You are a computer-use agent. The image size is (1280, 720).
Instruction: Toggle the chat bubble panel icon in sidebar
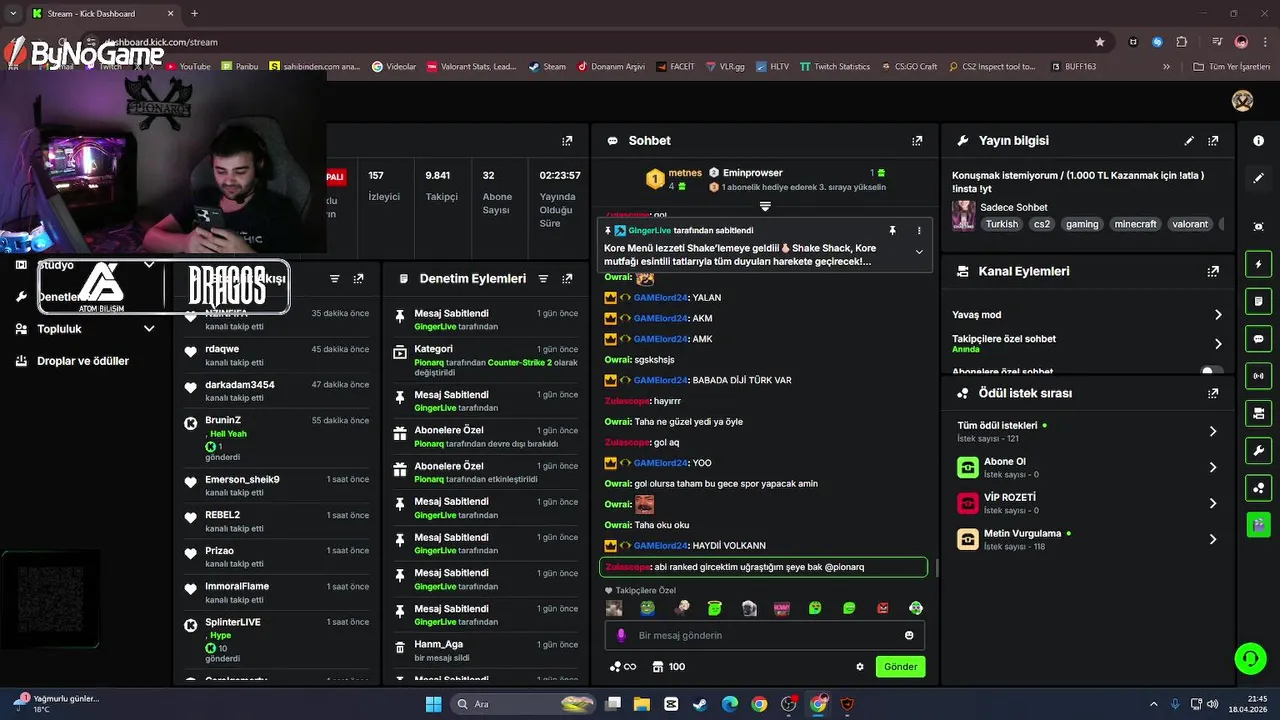1258,339
